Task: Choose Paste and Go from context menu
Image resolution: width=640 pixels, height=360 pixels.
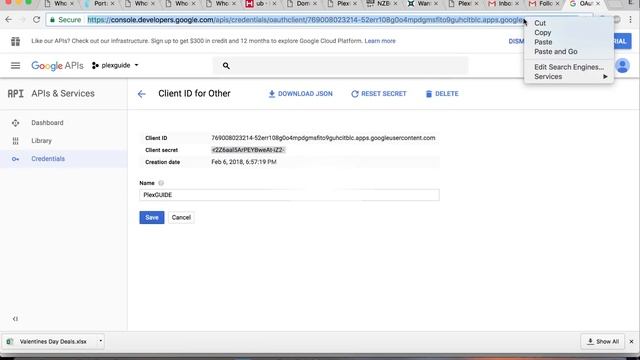Action: pos(556,51)
